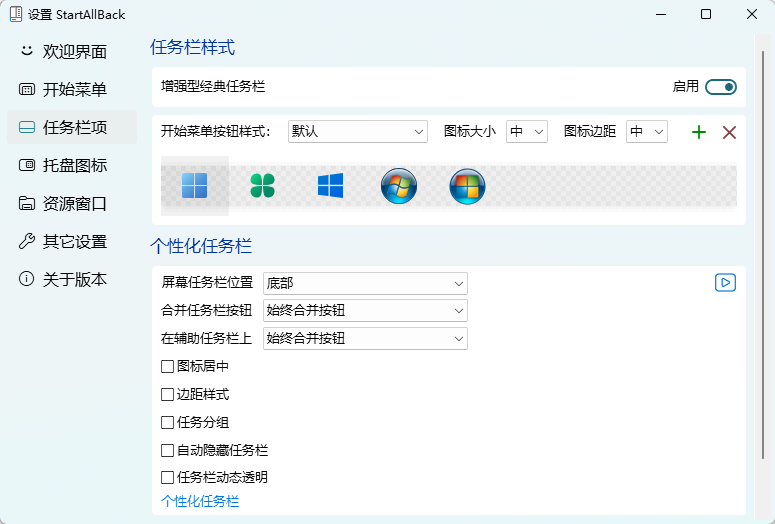Viewport: 775px width, 524px height.
Task: Go to the 其它设置 page
Action: click(x=72, y=242)
